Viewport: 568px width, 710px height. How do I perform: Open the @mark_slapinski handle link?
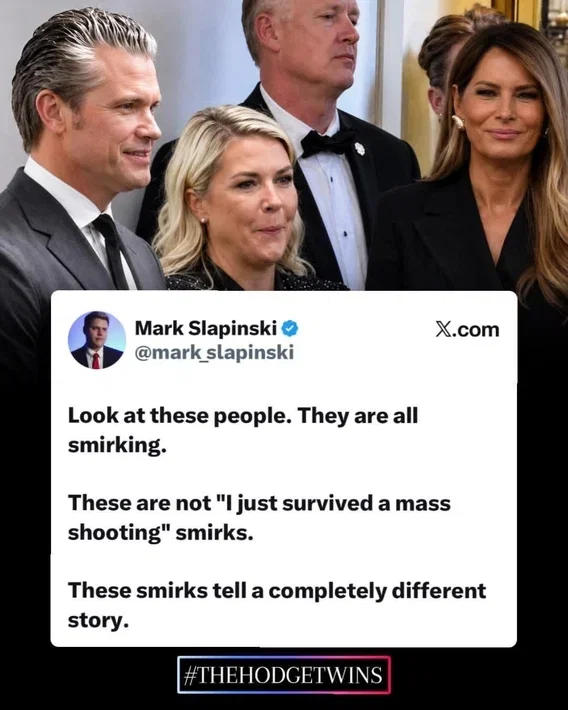tap(214, 352)
